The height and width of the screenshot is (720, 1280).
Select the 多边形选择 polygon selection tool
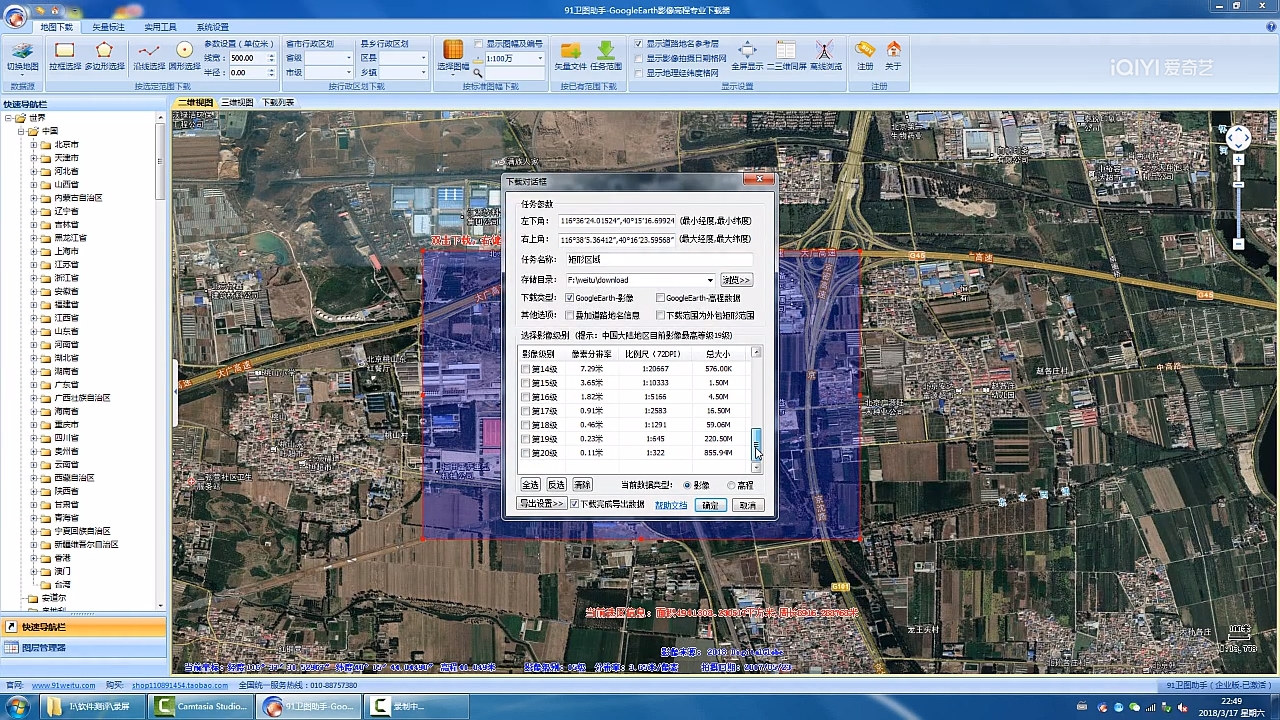pos(104,50)
